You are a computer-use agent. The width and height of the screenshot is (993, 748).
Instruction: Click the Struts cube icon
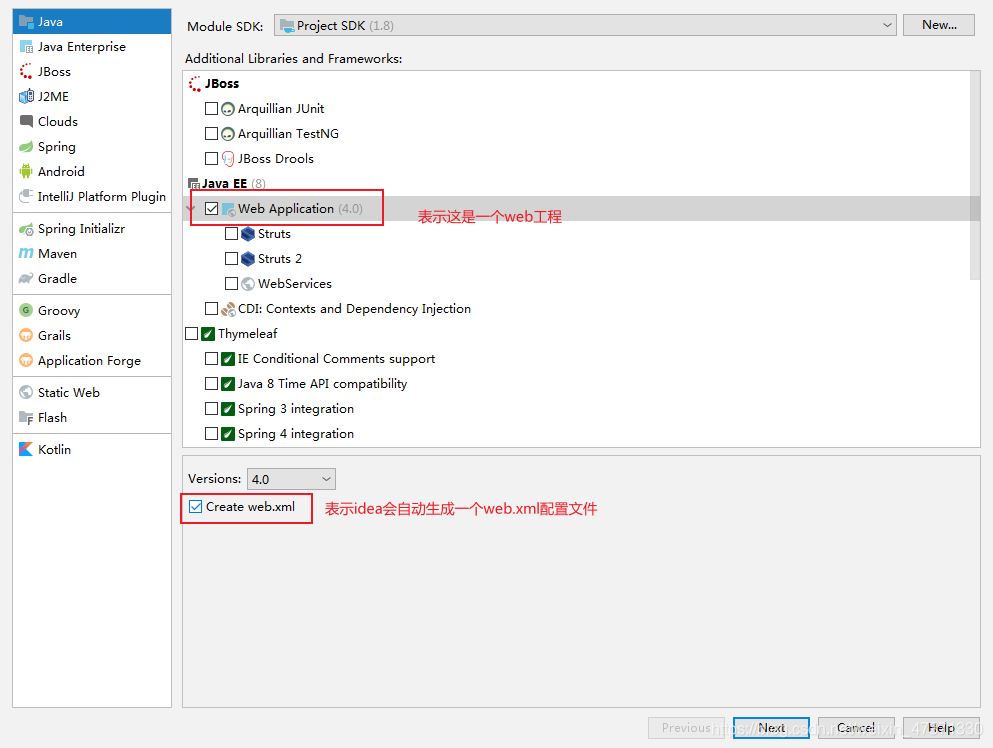click(x=248, y=234)
